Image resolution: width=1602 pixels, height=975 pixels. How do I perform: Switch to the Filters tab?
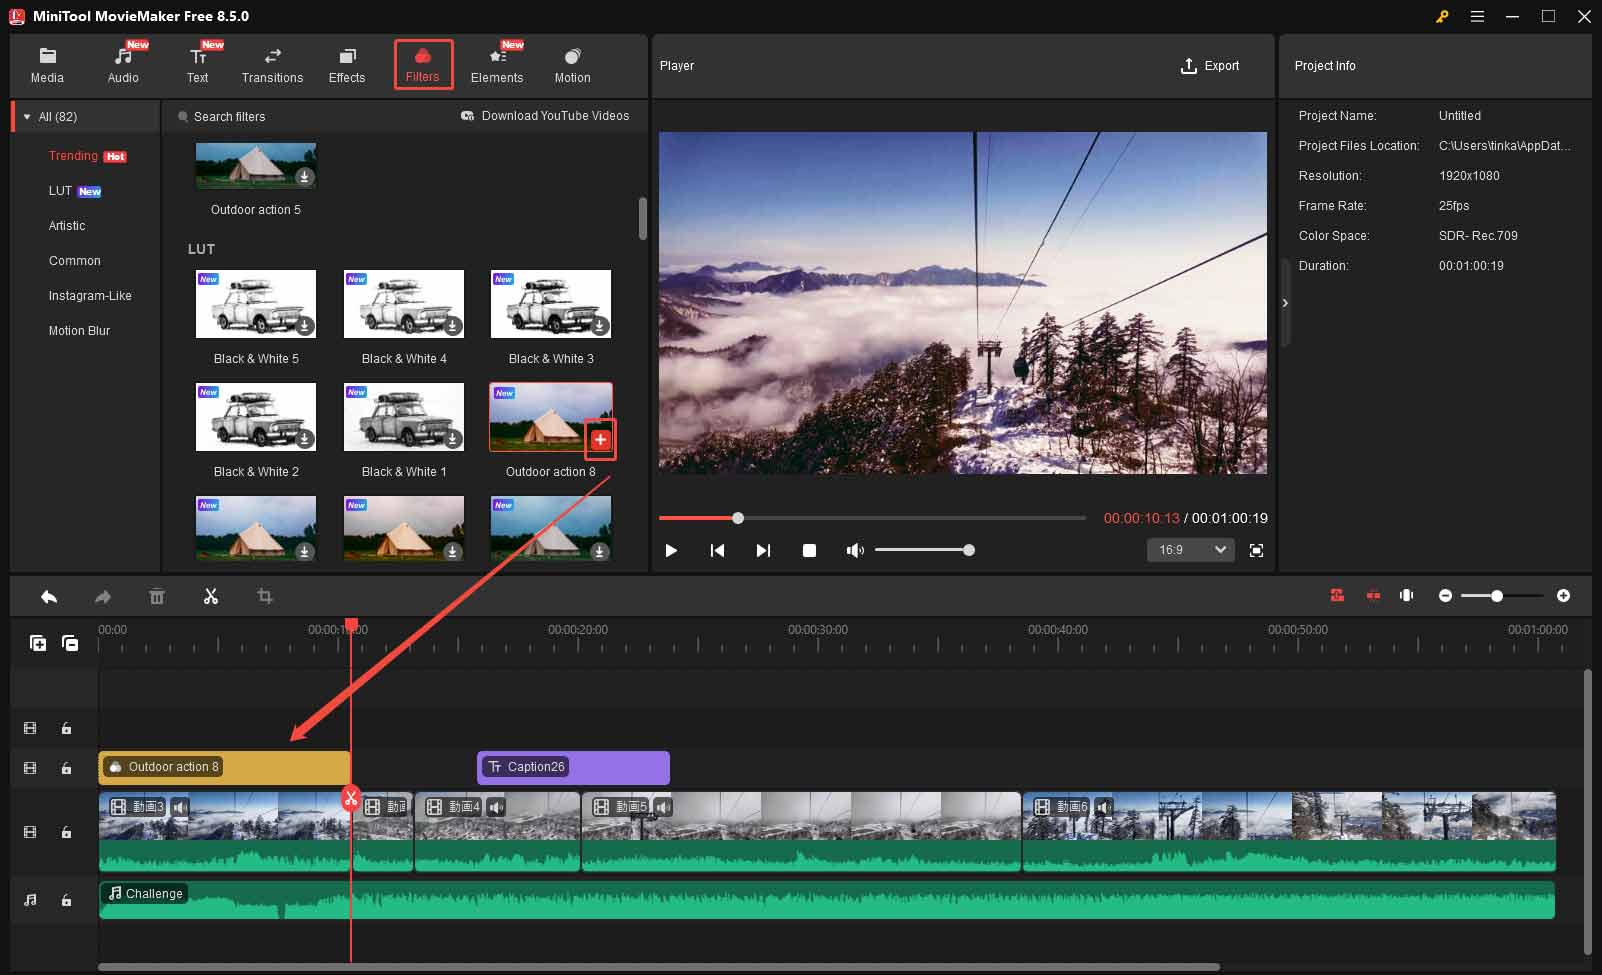(x=423, y=63)
